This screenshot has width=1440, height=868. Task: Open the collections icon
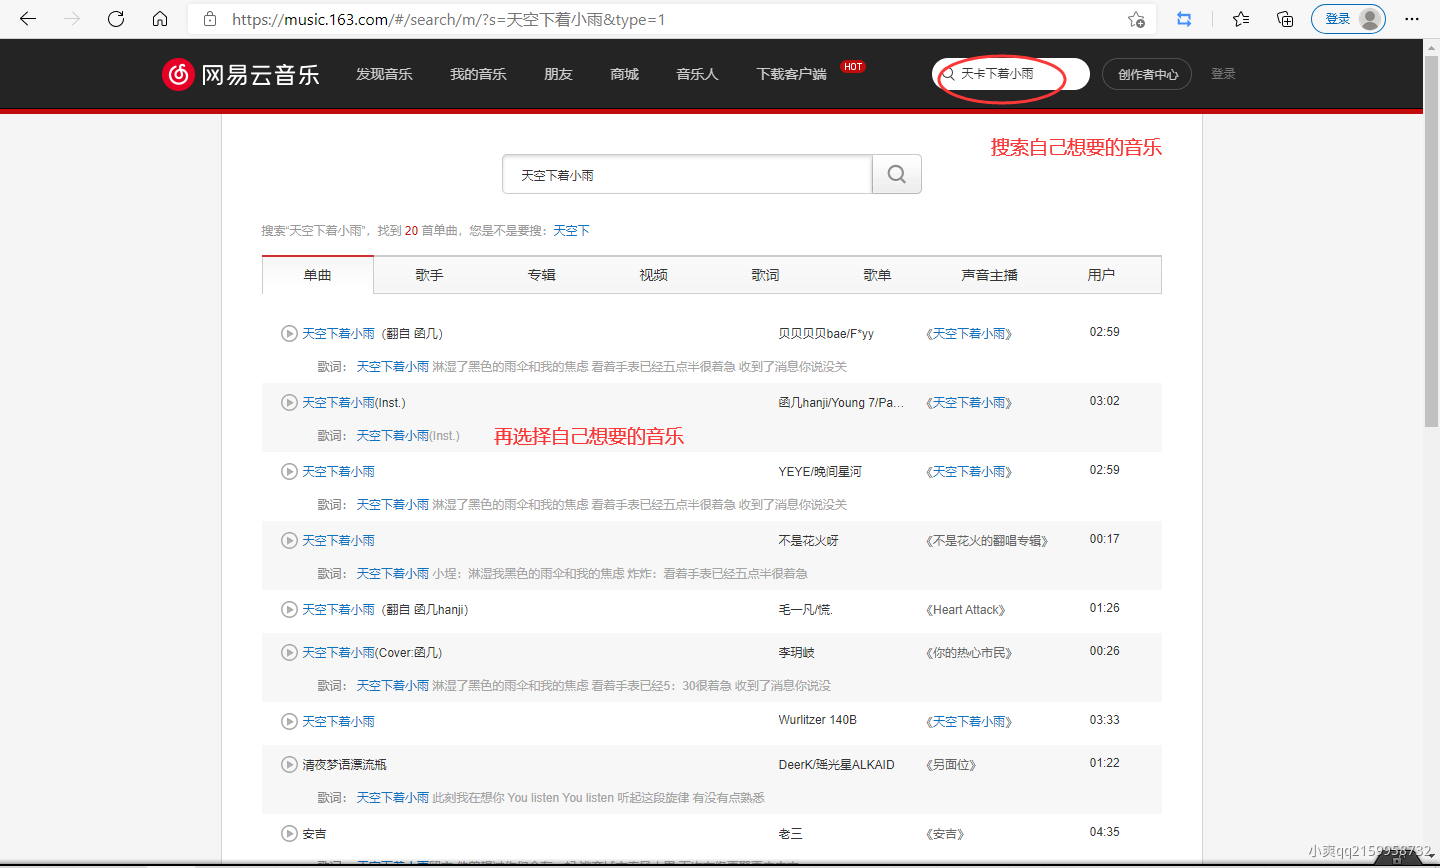point(1285,19)
